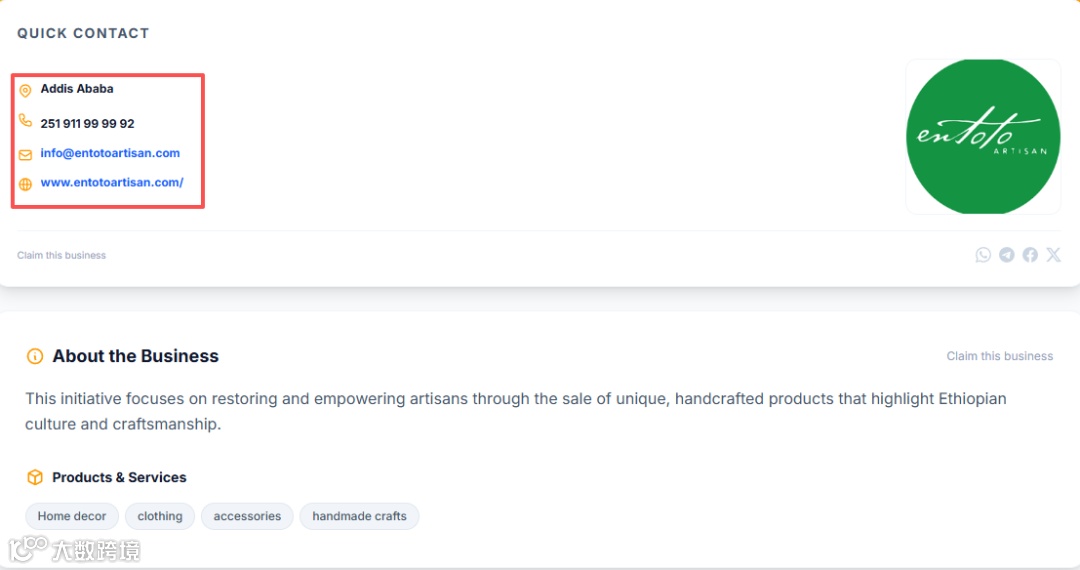The height and width of the screenshot is (570, 1080).
Task: Select the handmade crafts tag
Action: coord(359,516)
